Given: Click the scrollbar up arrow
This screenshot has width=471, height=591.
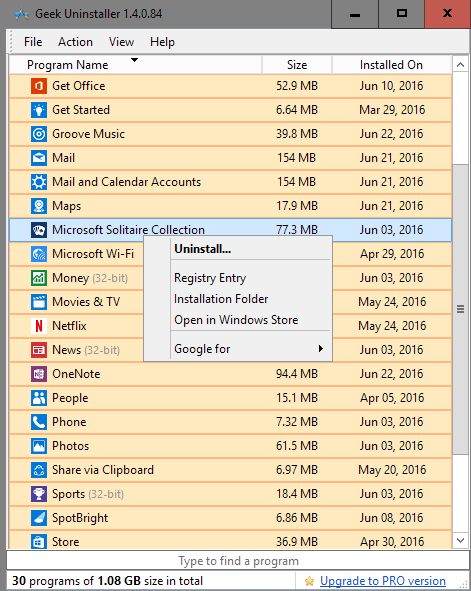Looking at the screenshot, I should pyautogui.click(x=460, y=65).
